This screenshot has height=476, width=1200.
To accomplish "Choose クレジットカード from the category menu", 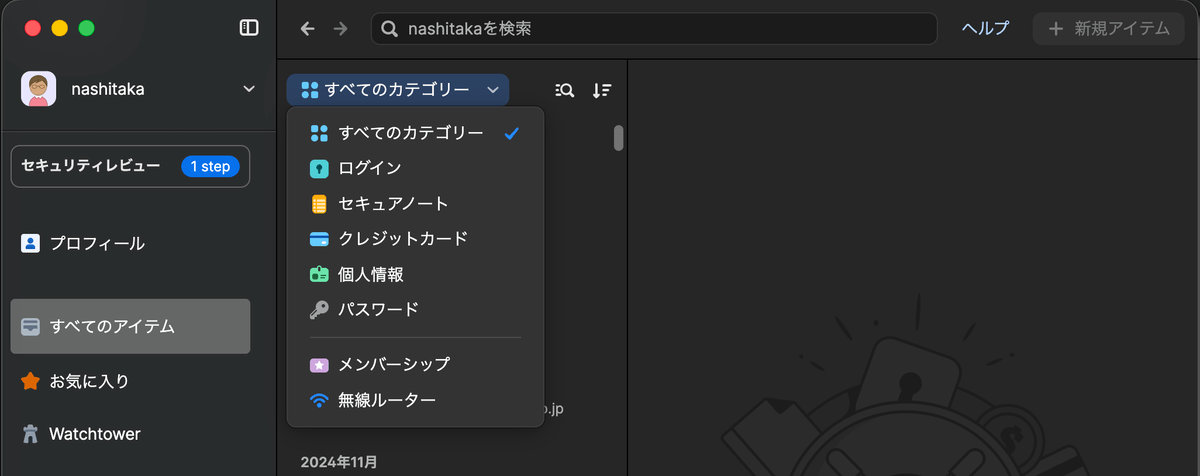I will tap(415, 239).
